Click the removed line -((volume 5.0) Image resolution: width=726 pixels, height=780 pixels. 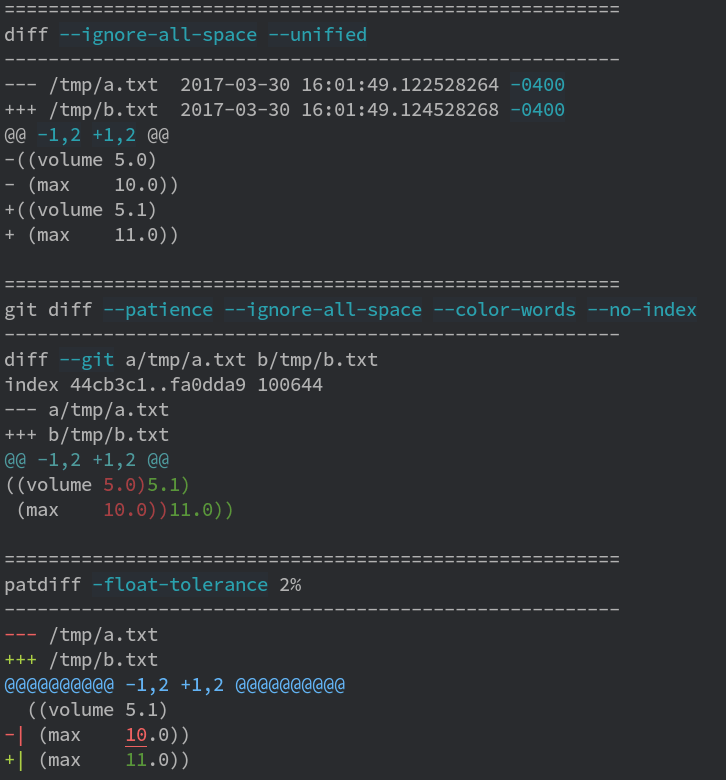click(81, 160)
